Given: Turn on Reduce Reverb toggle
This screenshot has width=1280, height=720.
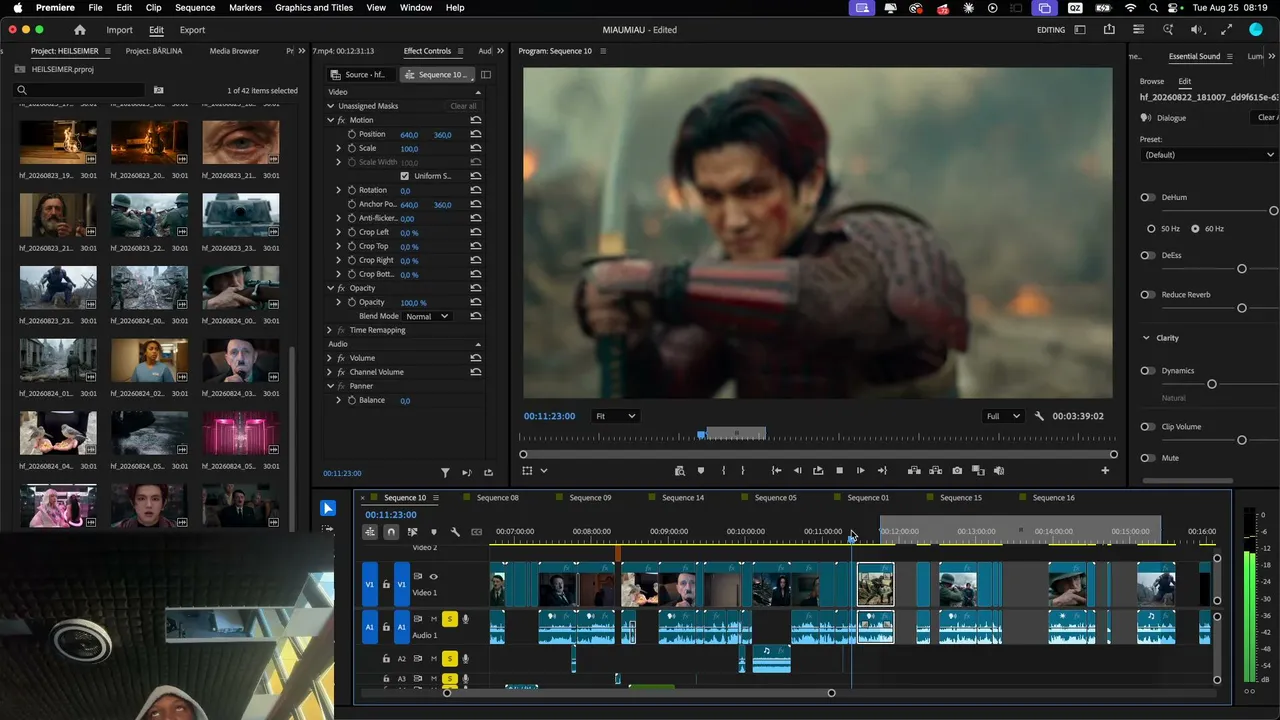Looking at the screenshot, I should tap(1148, 295).
